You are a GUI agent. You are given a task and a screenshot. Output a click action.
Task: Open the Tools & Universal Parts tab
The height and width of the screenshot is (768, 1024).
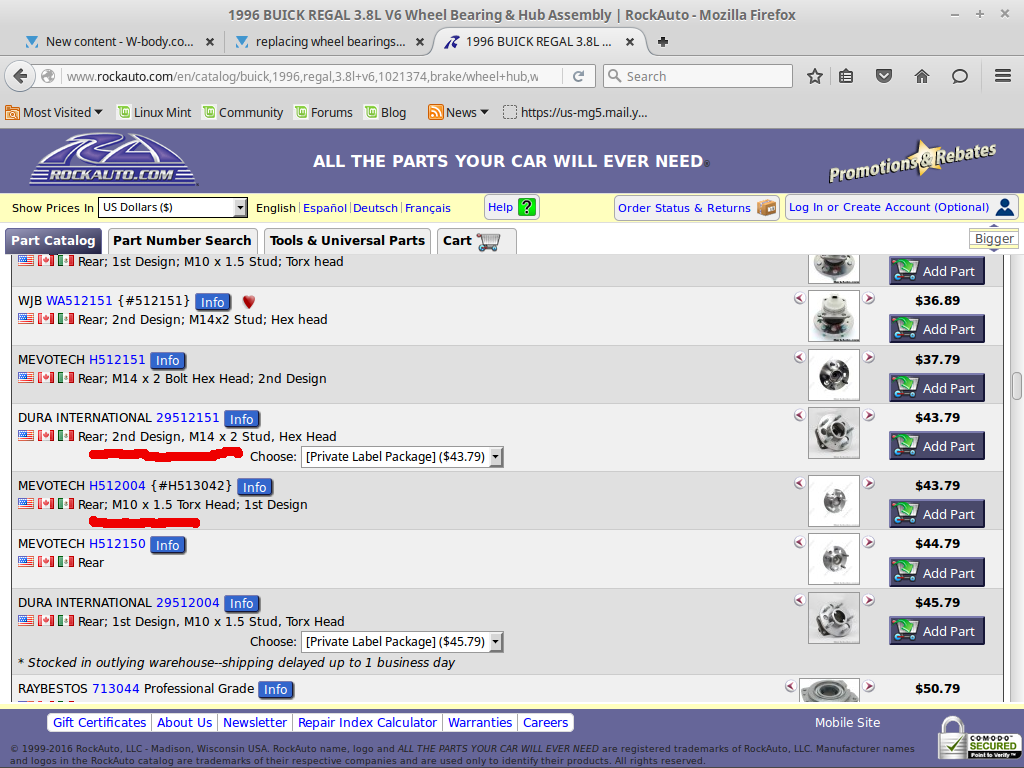click(x=347, y=241)
